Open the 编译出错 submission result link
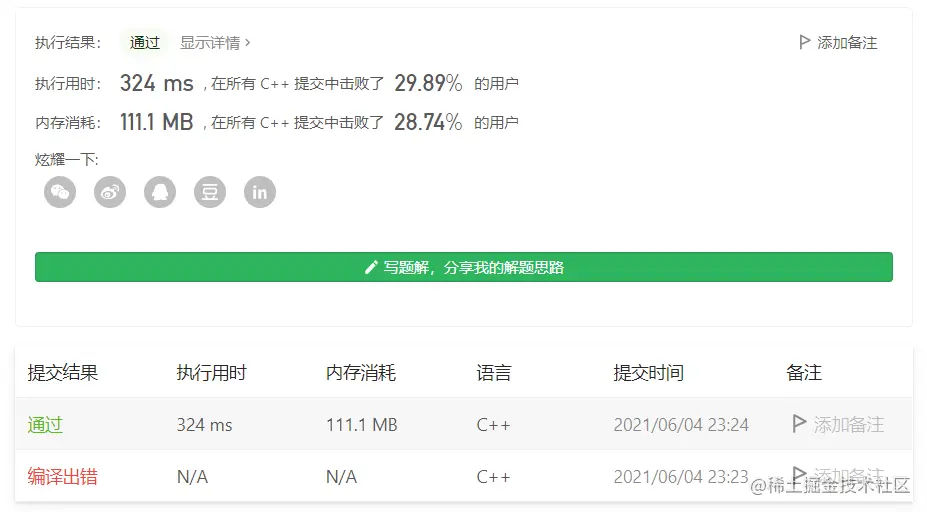This screenshot has width=927, height=512. [x=62, y=477]
